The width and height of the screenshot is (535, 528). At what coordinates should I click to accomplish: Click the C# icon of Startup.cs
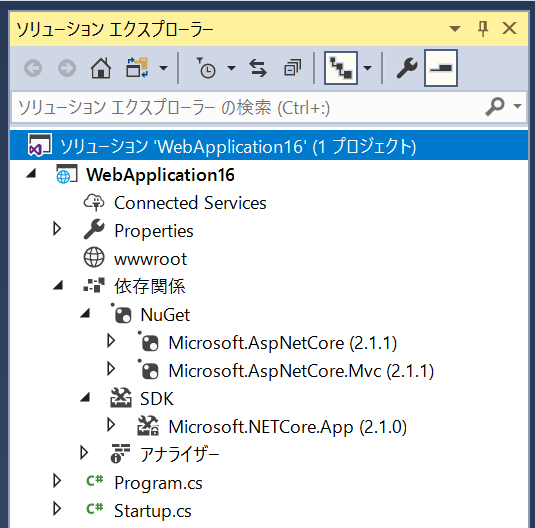click(95, 509)
